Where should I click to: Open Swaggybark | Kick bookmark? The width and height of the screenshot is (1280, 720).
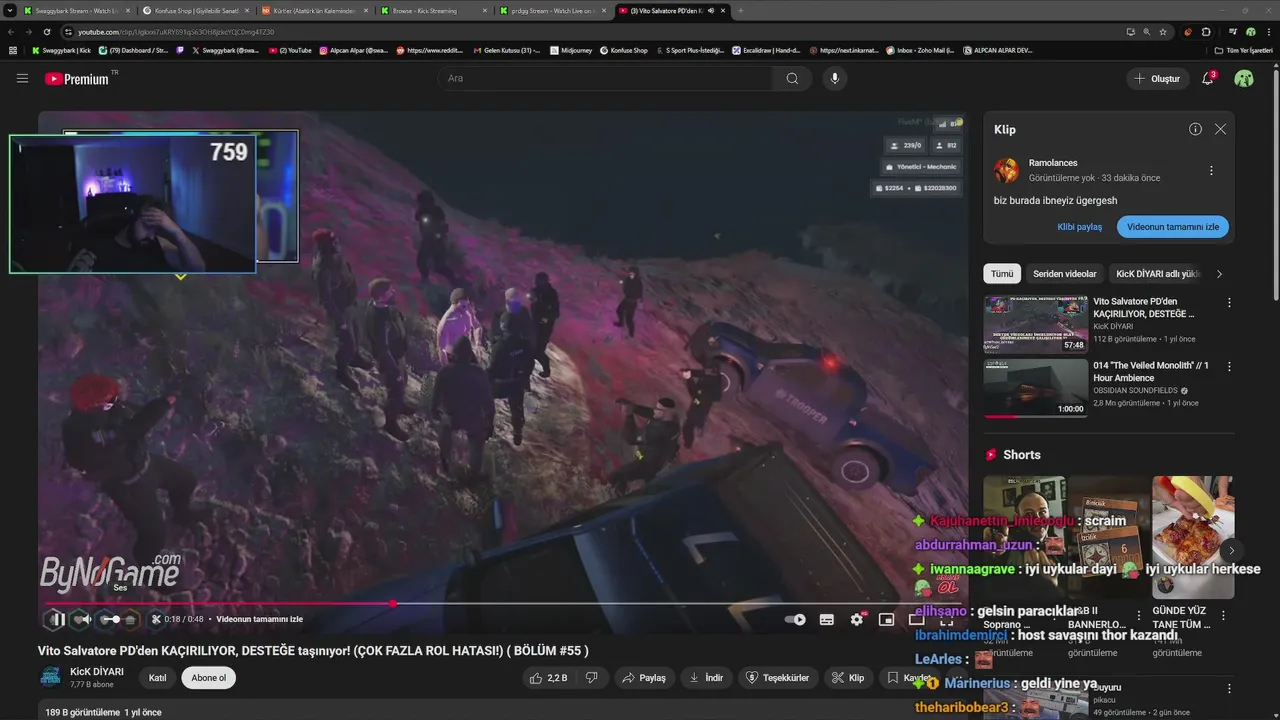point(62,50)
